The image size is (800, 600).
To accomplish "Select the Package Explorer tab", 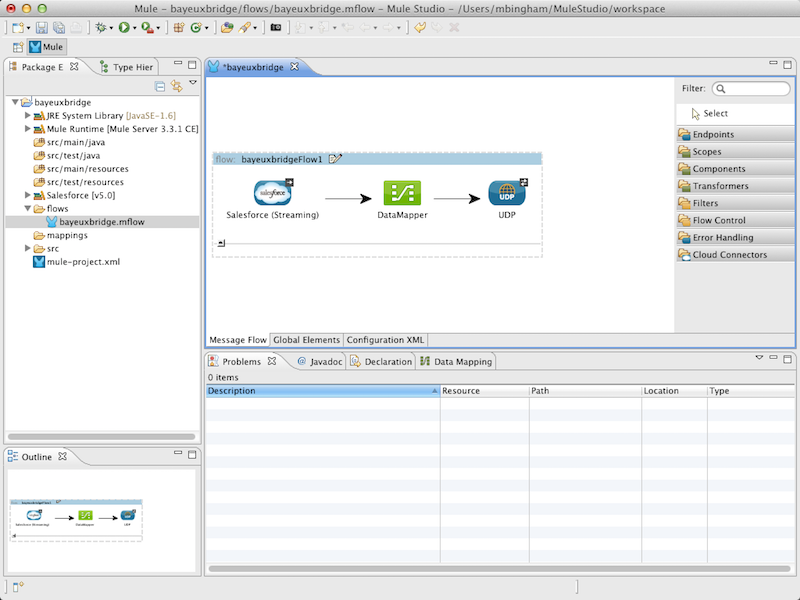I will tap(42, 67).
